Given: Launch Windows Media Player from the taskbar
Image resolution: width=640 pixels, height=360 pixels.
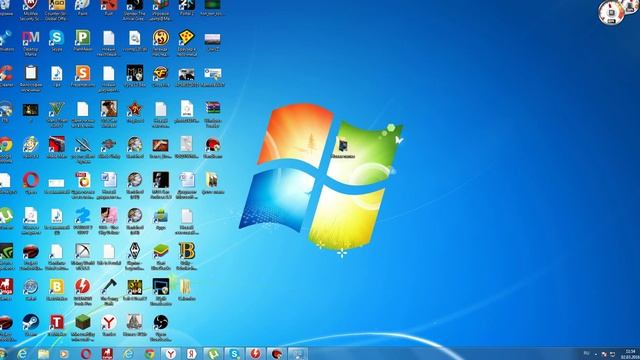Looking at the screenshot, I should 64,354.
